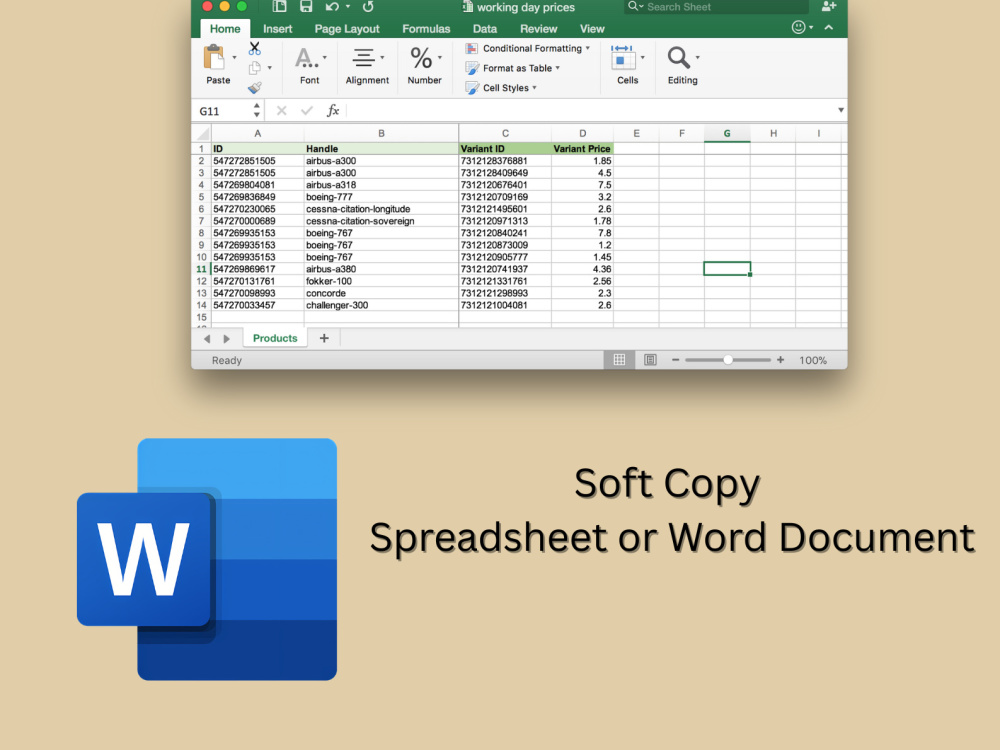Click in the Search Sheet field
Viewport: 1000px width, 750px height.
(x=716, y=6)
